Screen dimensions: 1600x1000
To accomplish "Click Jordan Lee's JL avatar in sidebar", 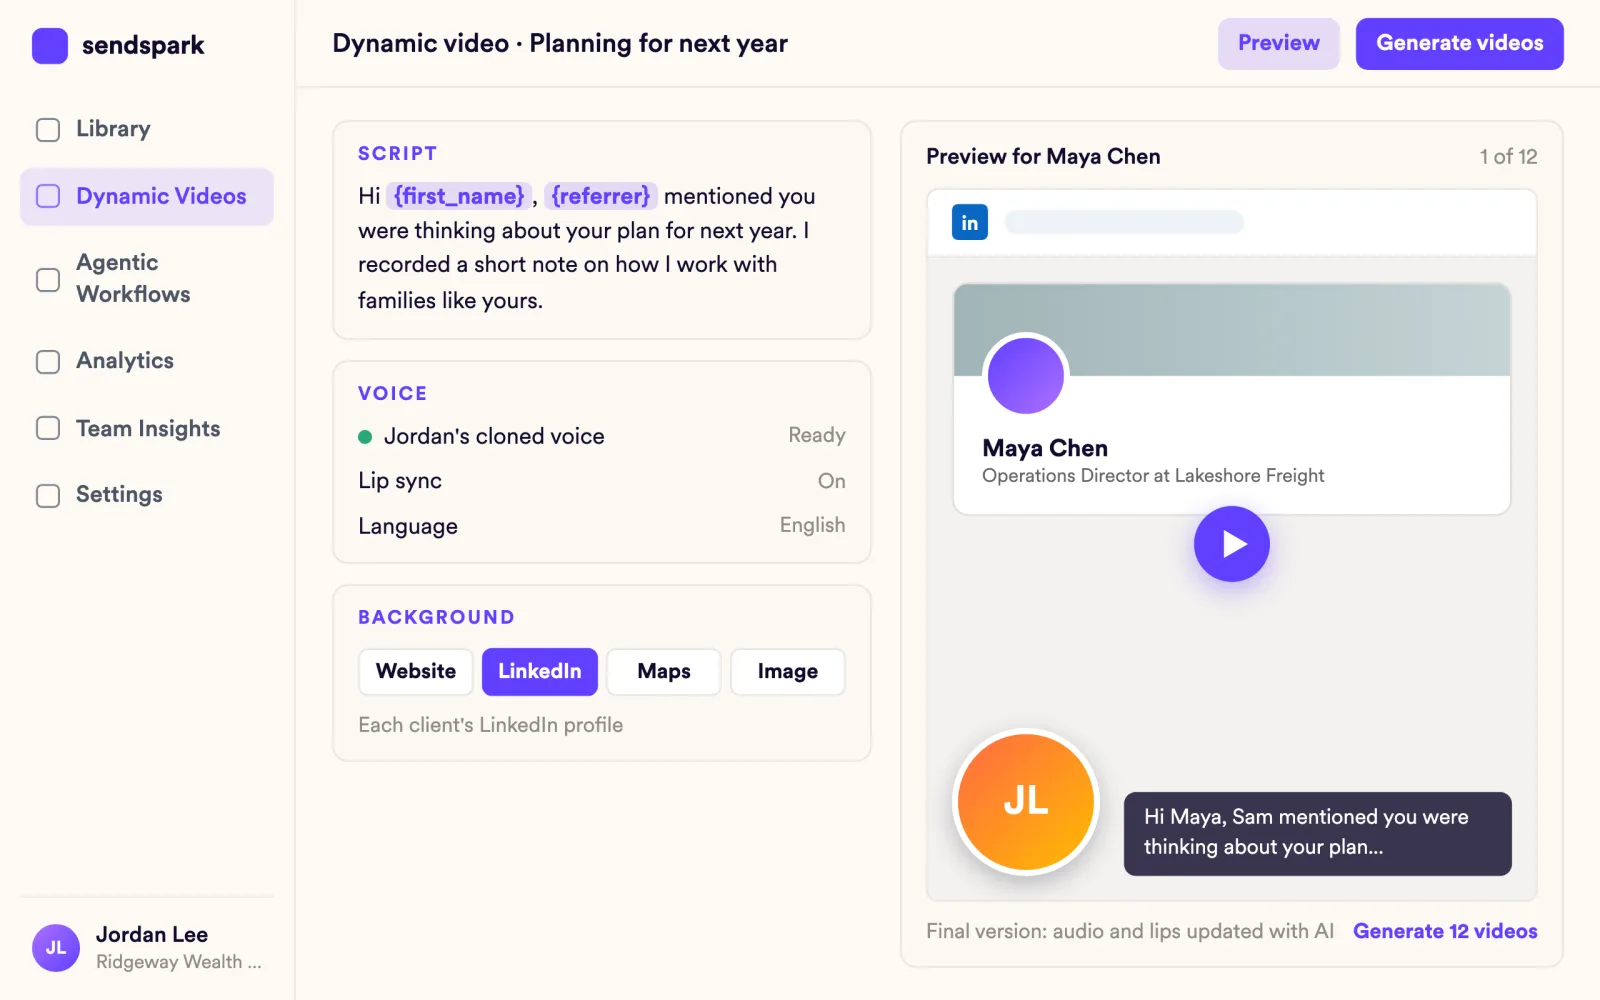I will pyautogui.click(x=56, y=948).
